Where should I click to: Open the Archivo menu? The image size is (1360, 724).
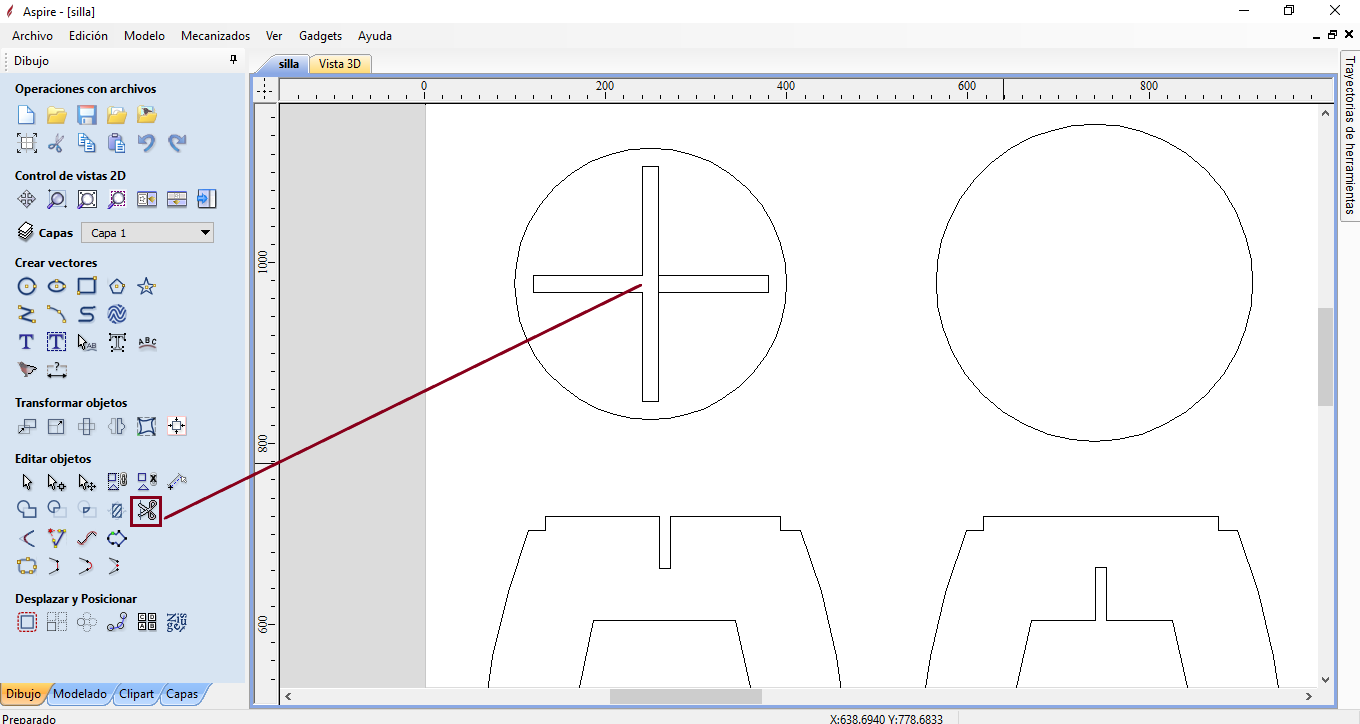pyautogui.click(x=32, y=36)
